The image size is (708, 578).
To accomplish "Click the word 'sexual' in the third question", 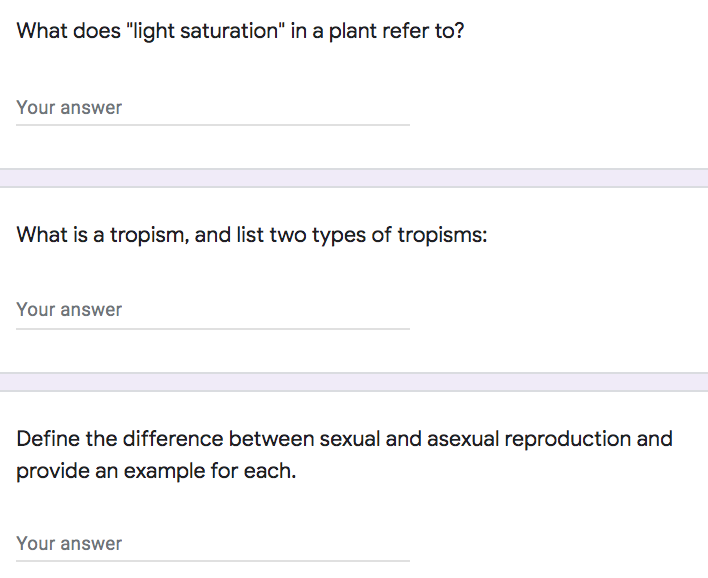I will pos(351,438).
